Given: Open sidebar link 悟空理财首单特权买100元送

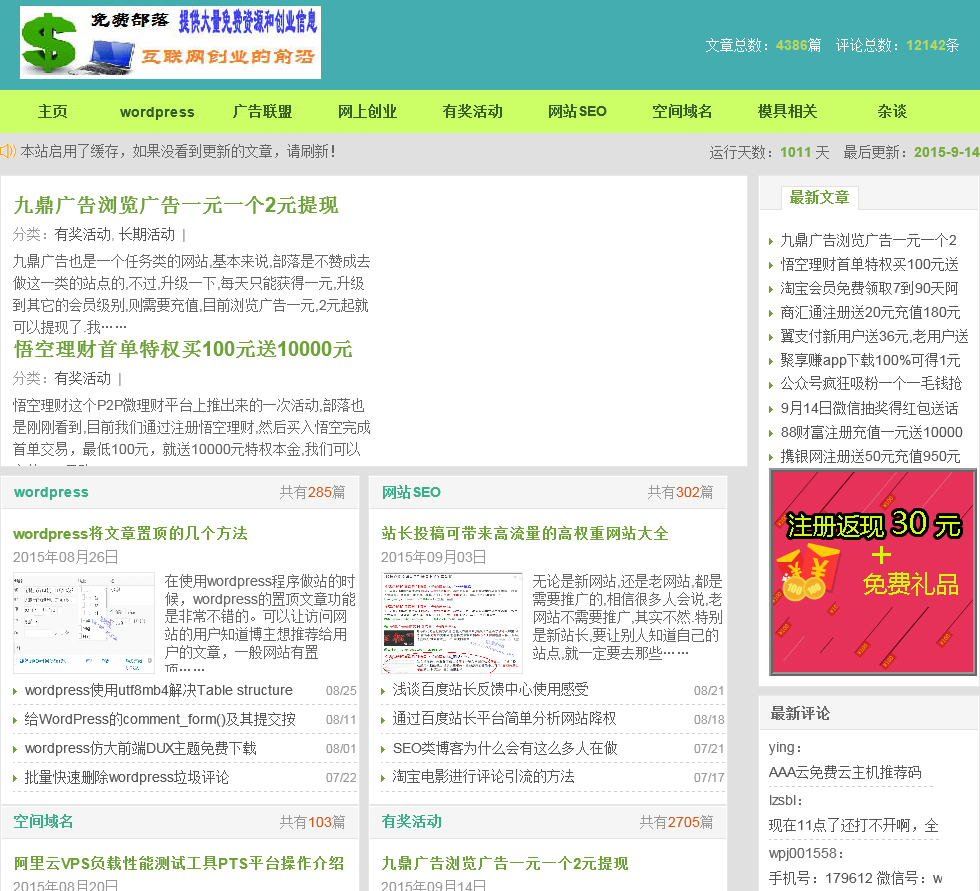Looking at the screenshot, I should coord(869,264).
